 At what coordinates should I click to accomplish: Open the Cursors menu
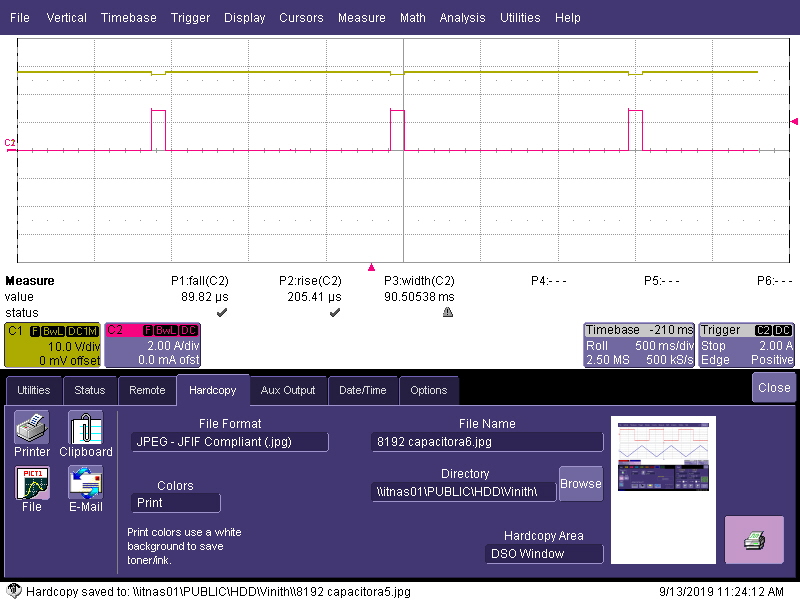pos(301,18)
